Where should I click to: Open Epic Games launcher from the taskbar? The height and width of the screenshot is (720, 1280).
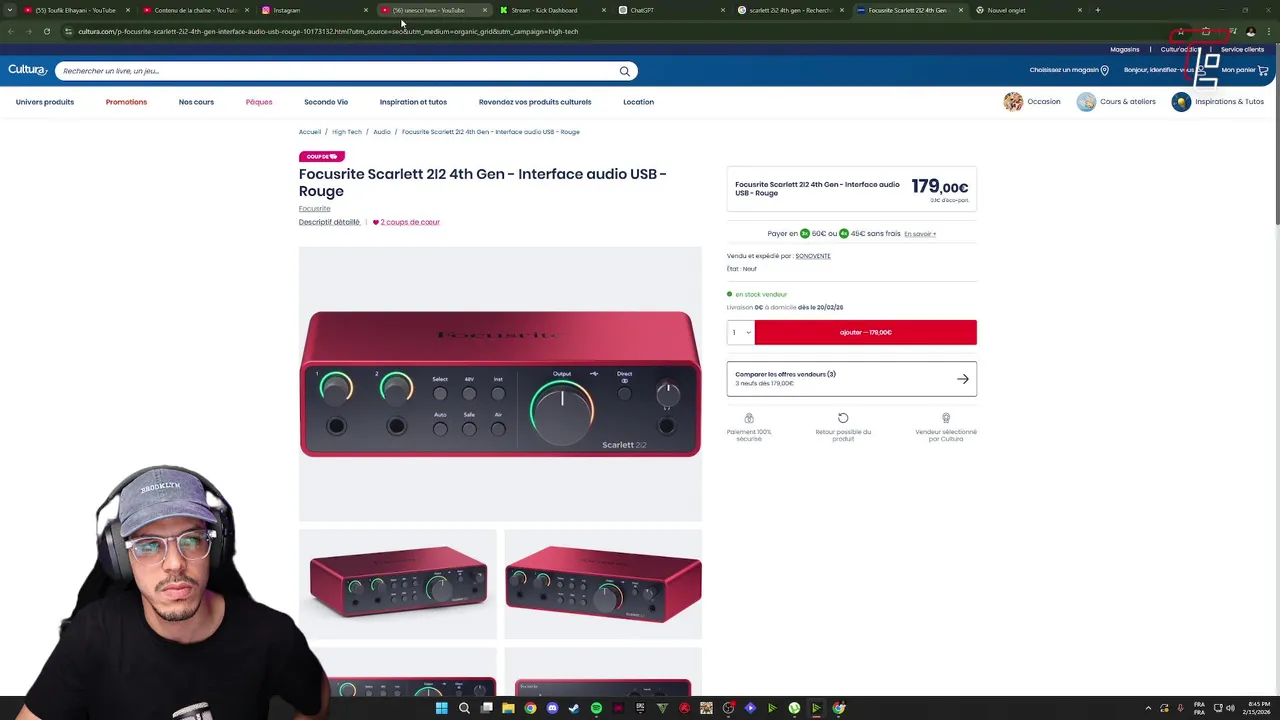point(640,708)
